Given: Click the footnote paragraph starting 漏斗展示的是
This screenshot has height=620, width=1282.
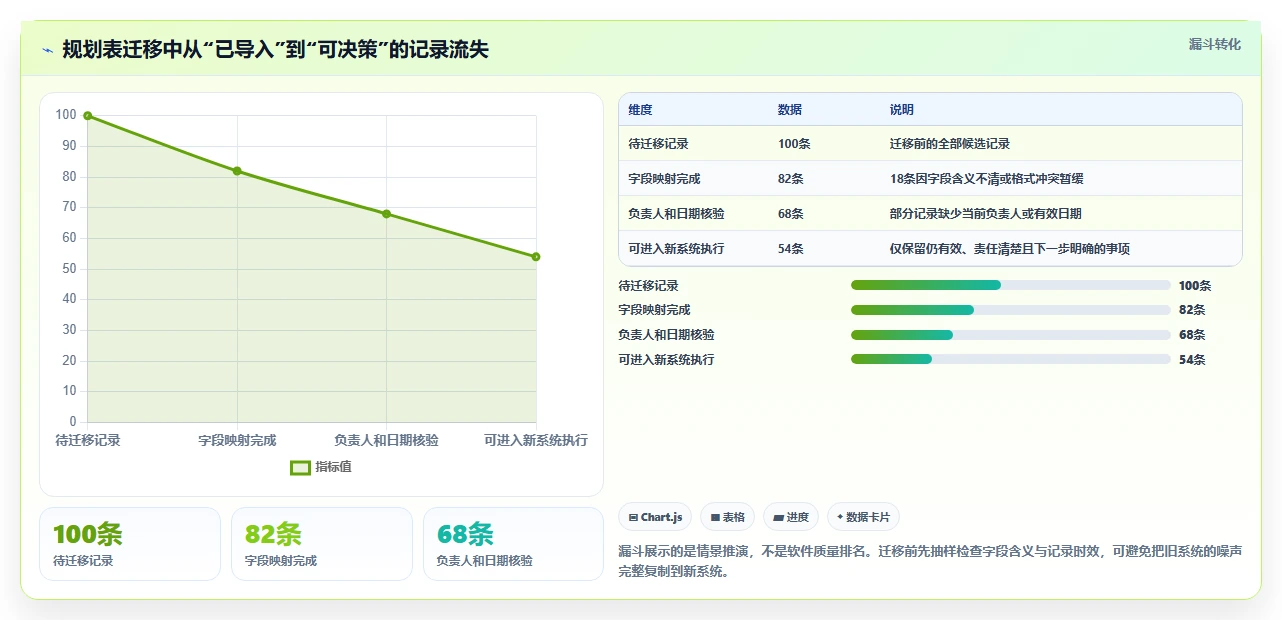Looking at the screenshot, I should coord(930,561).
